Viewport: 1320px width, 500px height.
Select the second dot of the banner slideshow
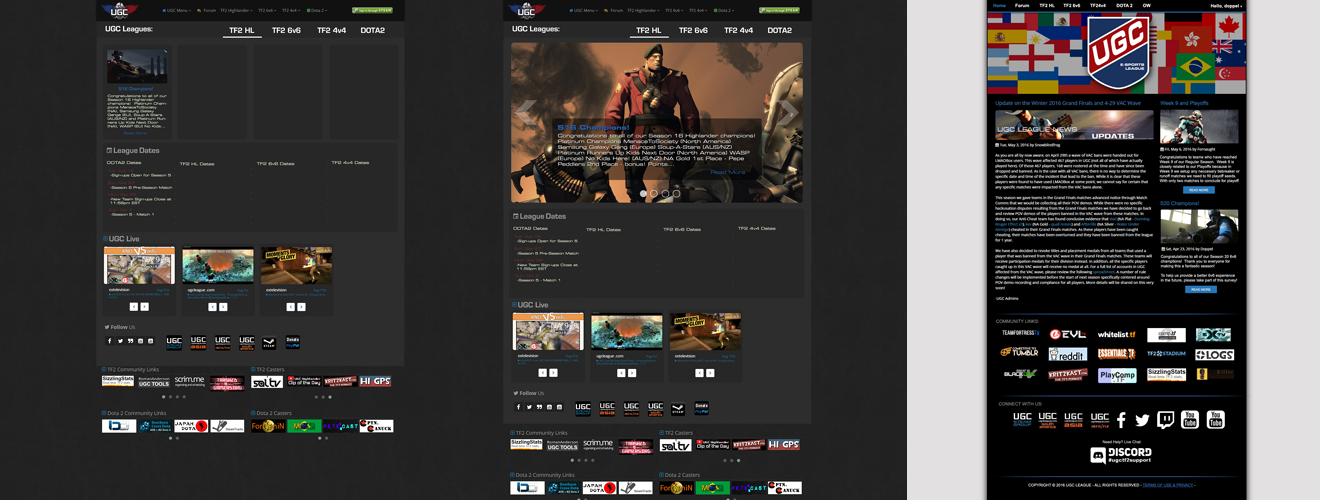pos(654,193)
